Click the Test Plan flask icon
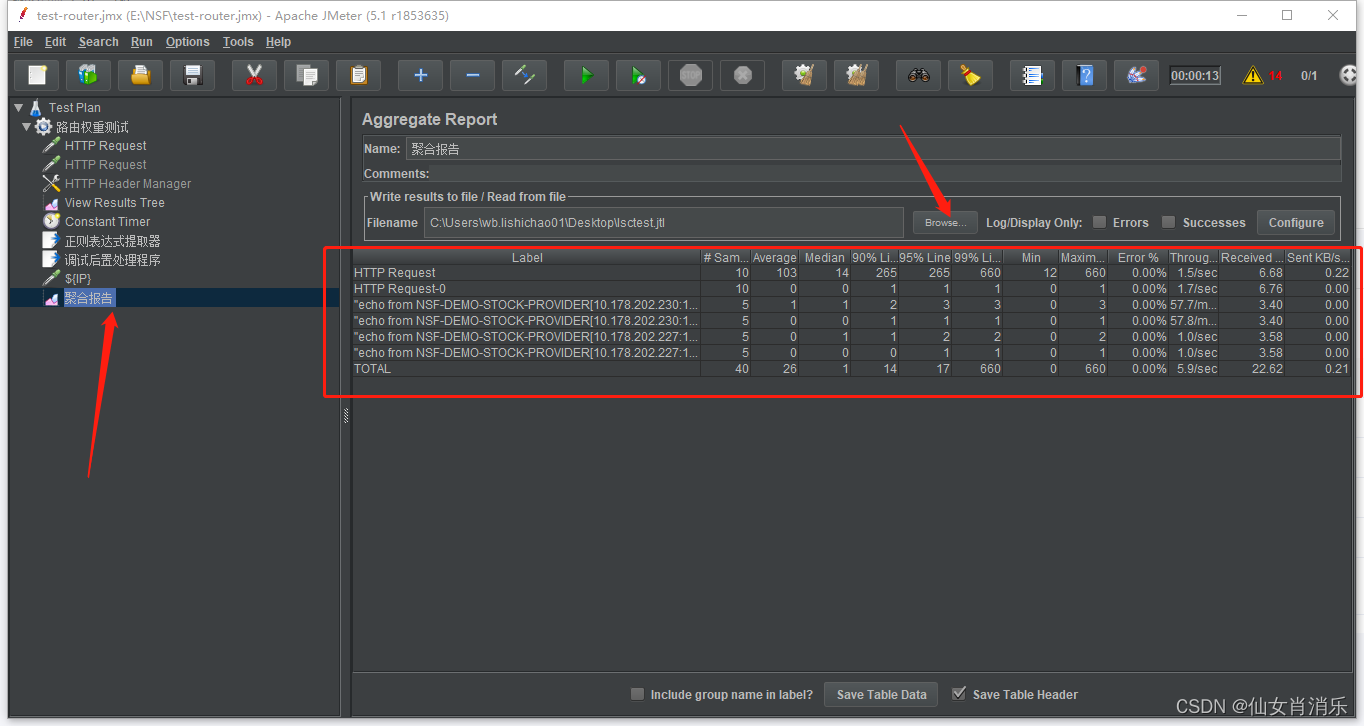Screen dimensions: 1364x726 tap(36, 107)
